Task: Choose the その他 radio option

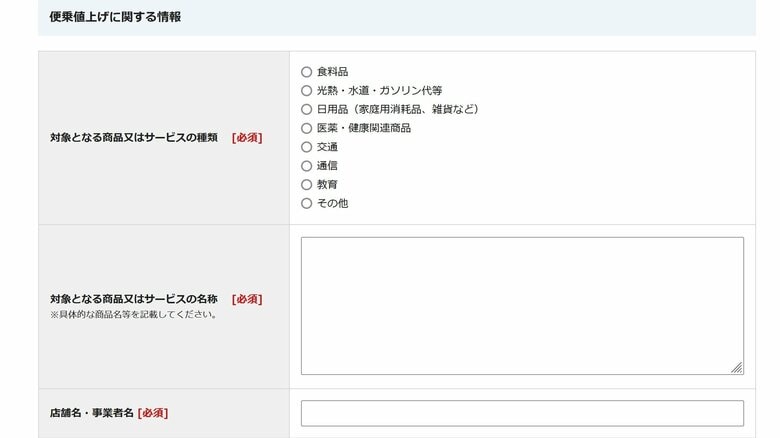Action: tap(306, 204)
